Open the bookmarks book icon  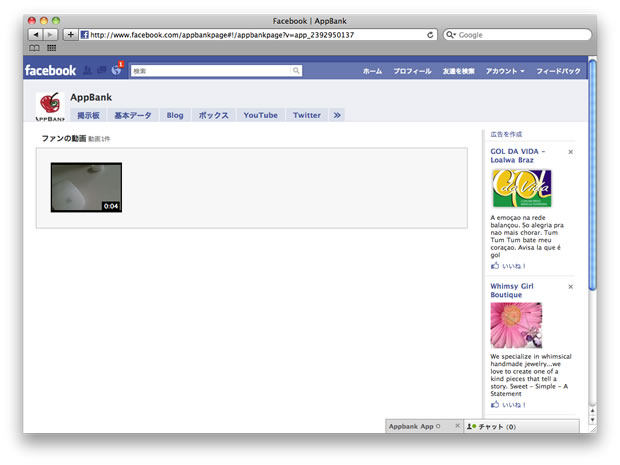(x=34, y=48)
